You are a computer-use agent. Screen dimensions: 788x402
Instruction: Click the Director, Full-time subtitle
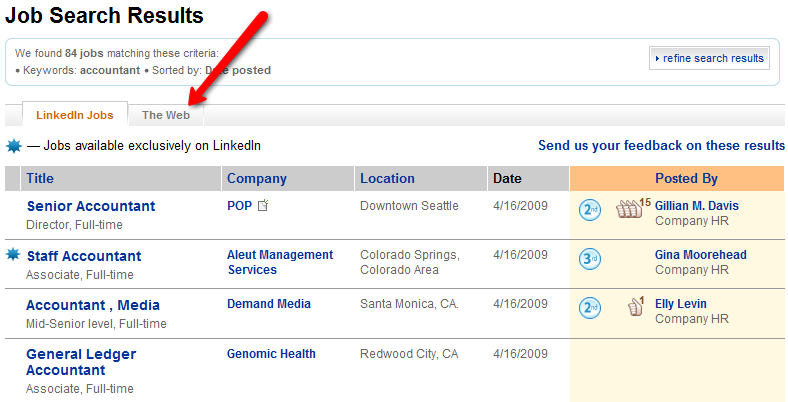click(74, 225)
